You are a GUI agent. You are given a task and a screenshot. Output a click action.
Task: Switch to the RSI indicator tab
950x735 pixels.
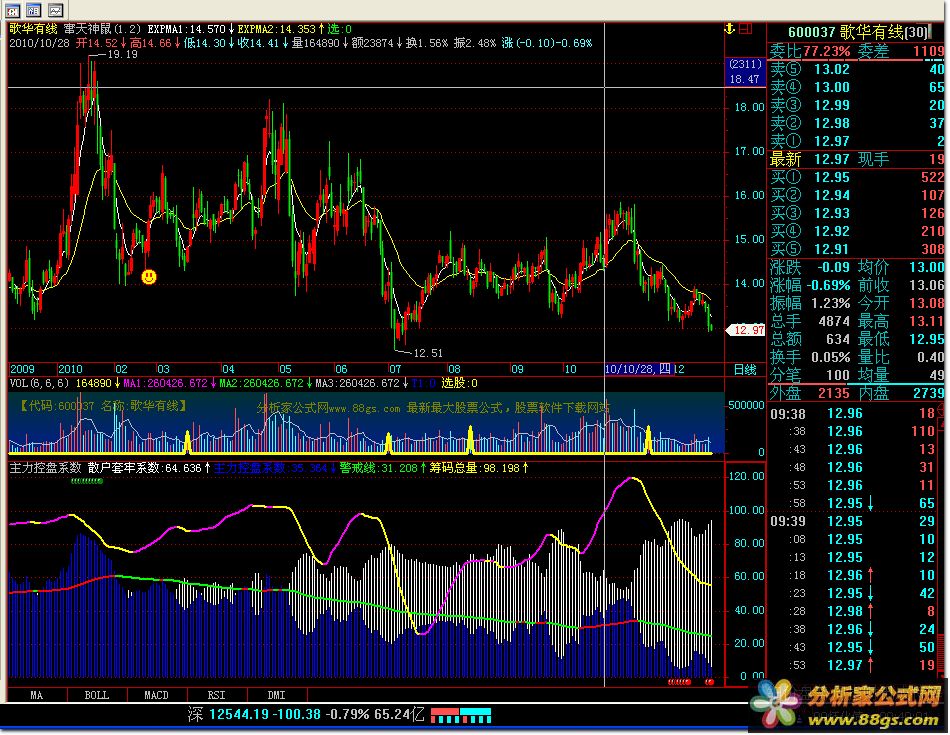click(x=217, y=695)
